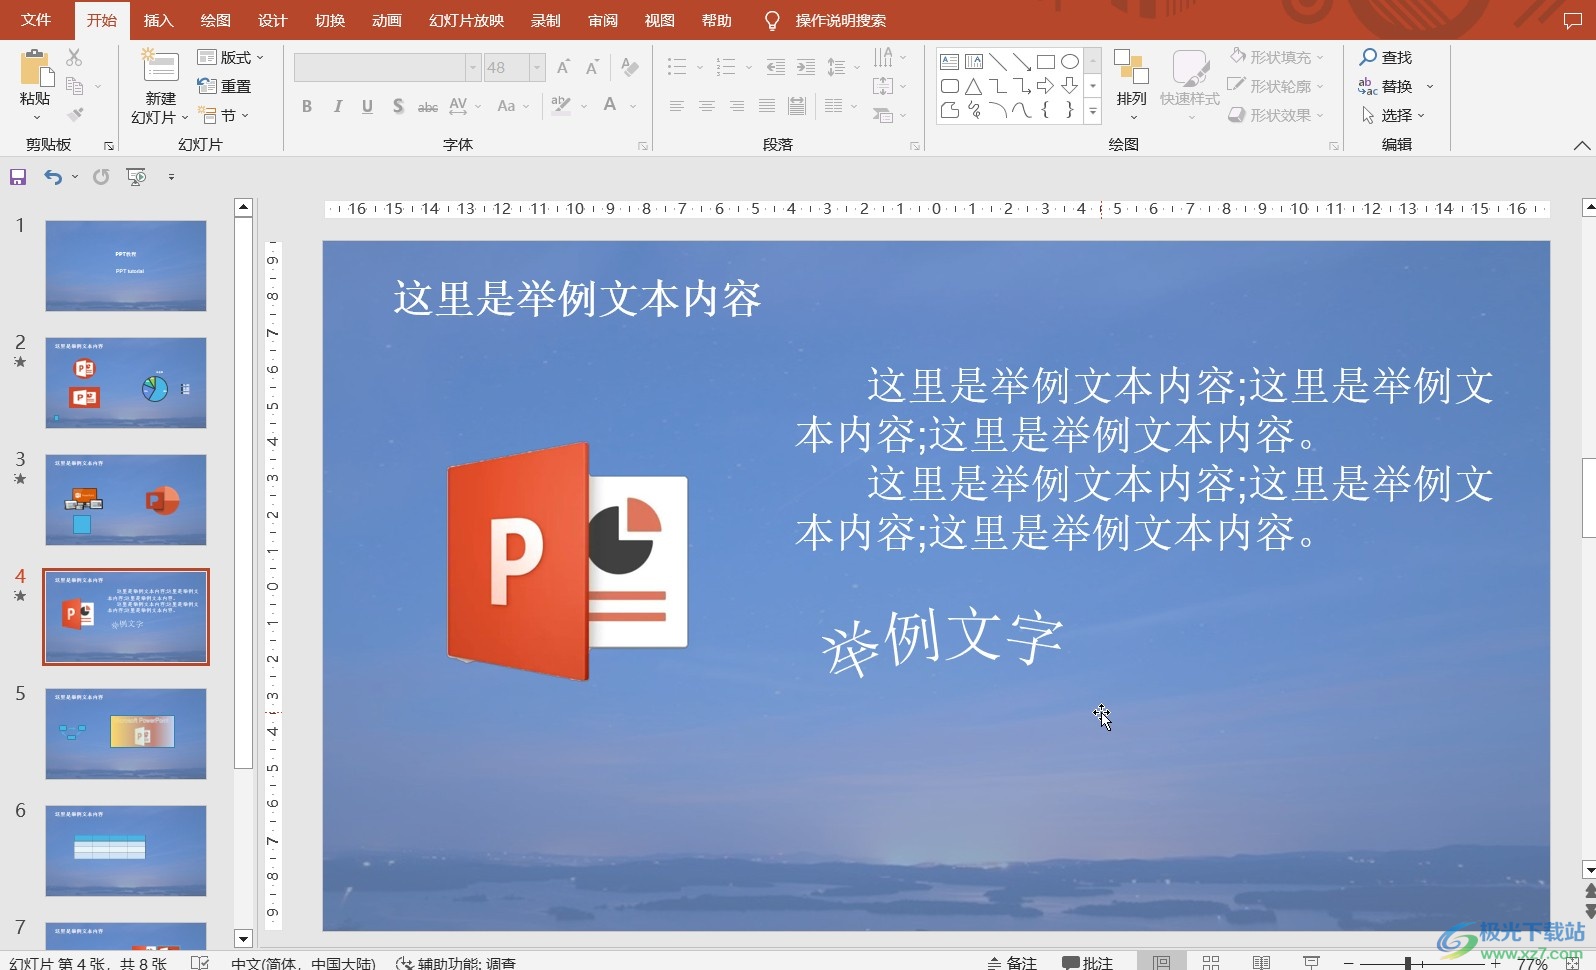This screenshot has width=1596, height=970.
Task: Click the Save icon in quick access
Action: point(18,177)
